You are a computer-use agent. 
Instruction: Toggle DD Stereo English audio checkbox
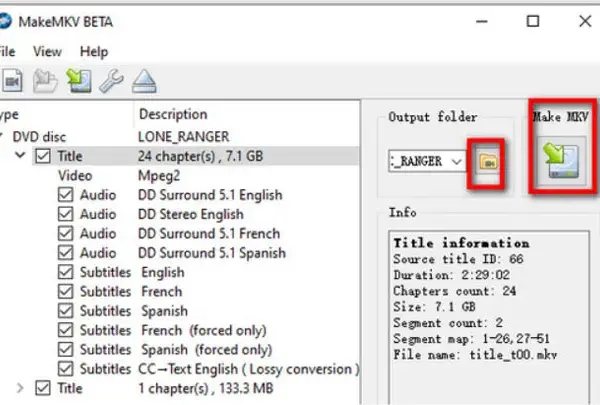coord(65,214)
